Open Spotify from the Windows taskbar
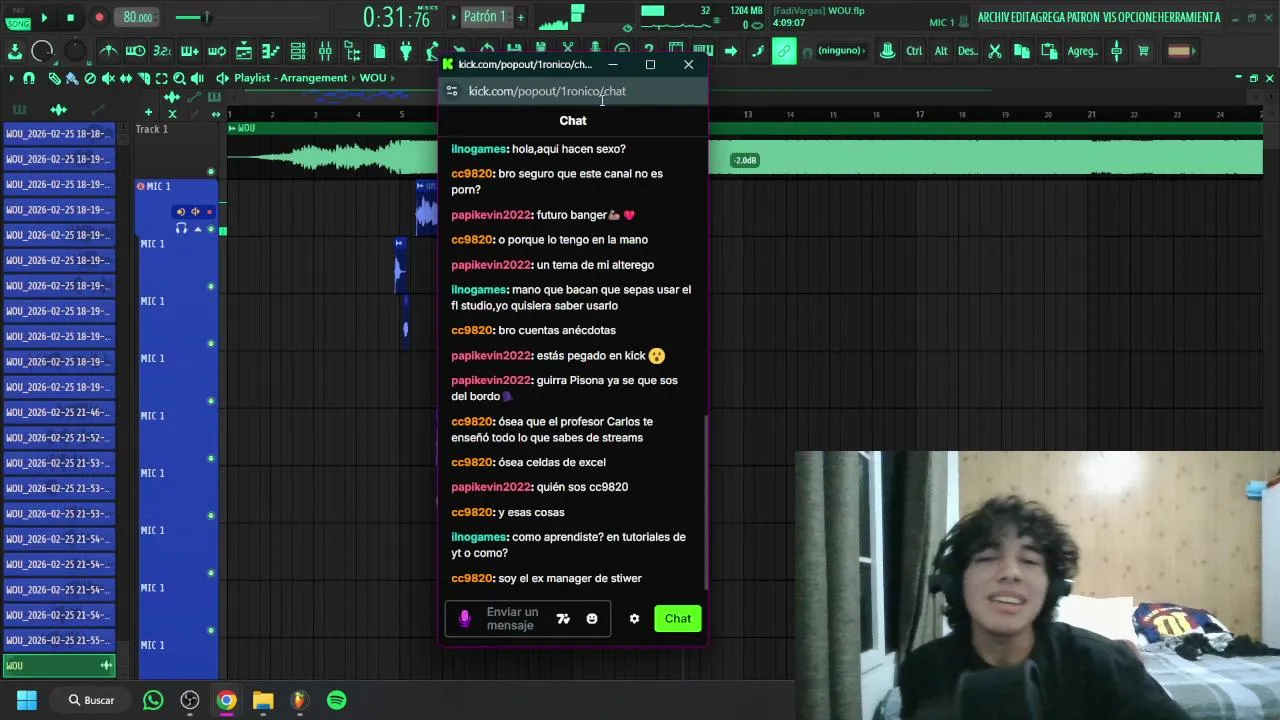The height and width of the screenshot is (720, 1280). (x=337, y=701)
